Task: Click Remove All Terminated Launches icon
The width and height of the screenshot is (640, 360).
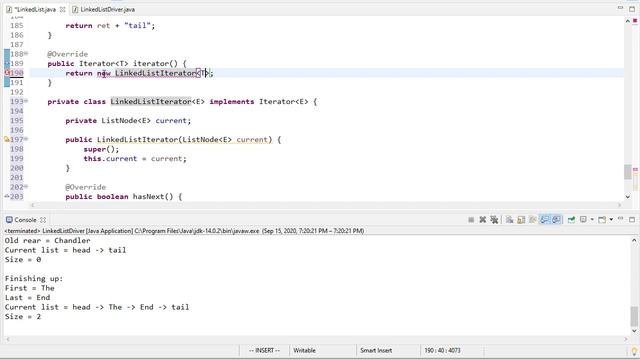Action: (494, 220)
